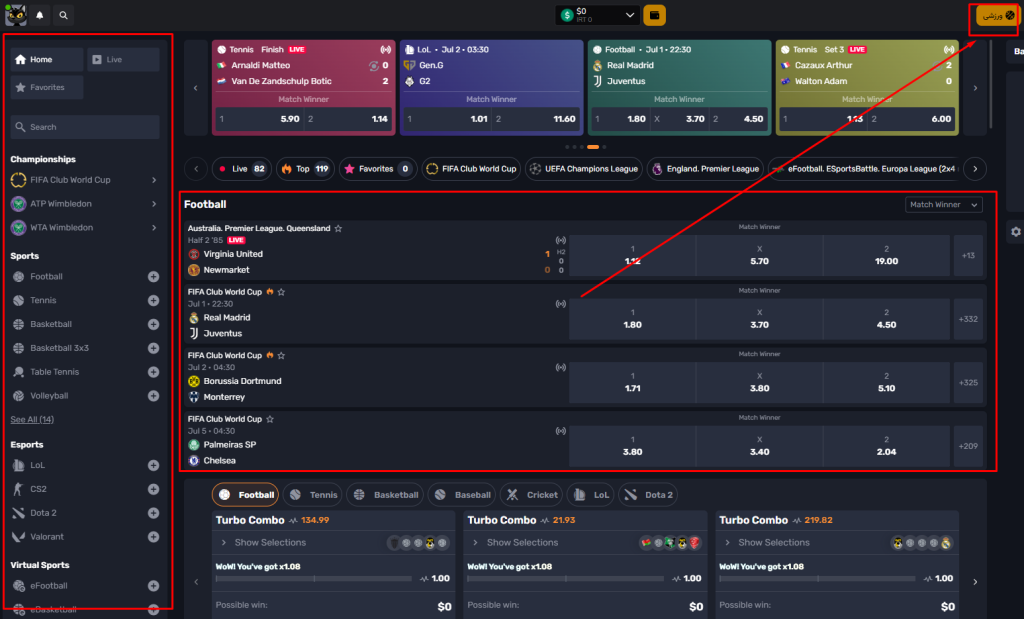Adjust the 21.93 Turbo Combo stake slider
The image size is (1024, 619).
click(x=566, y=579)
